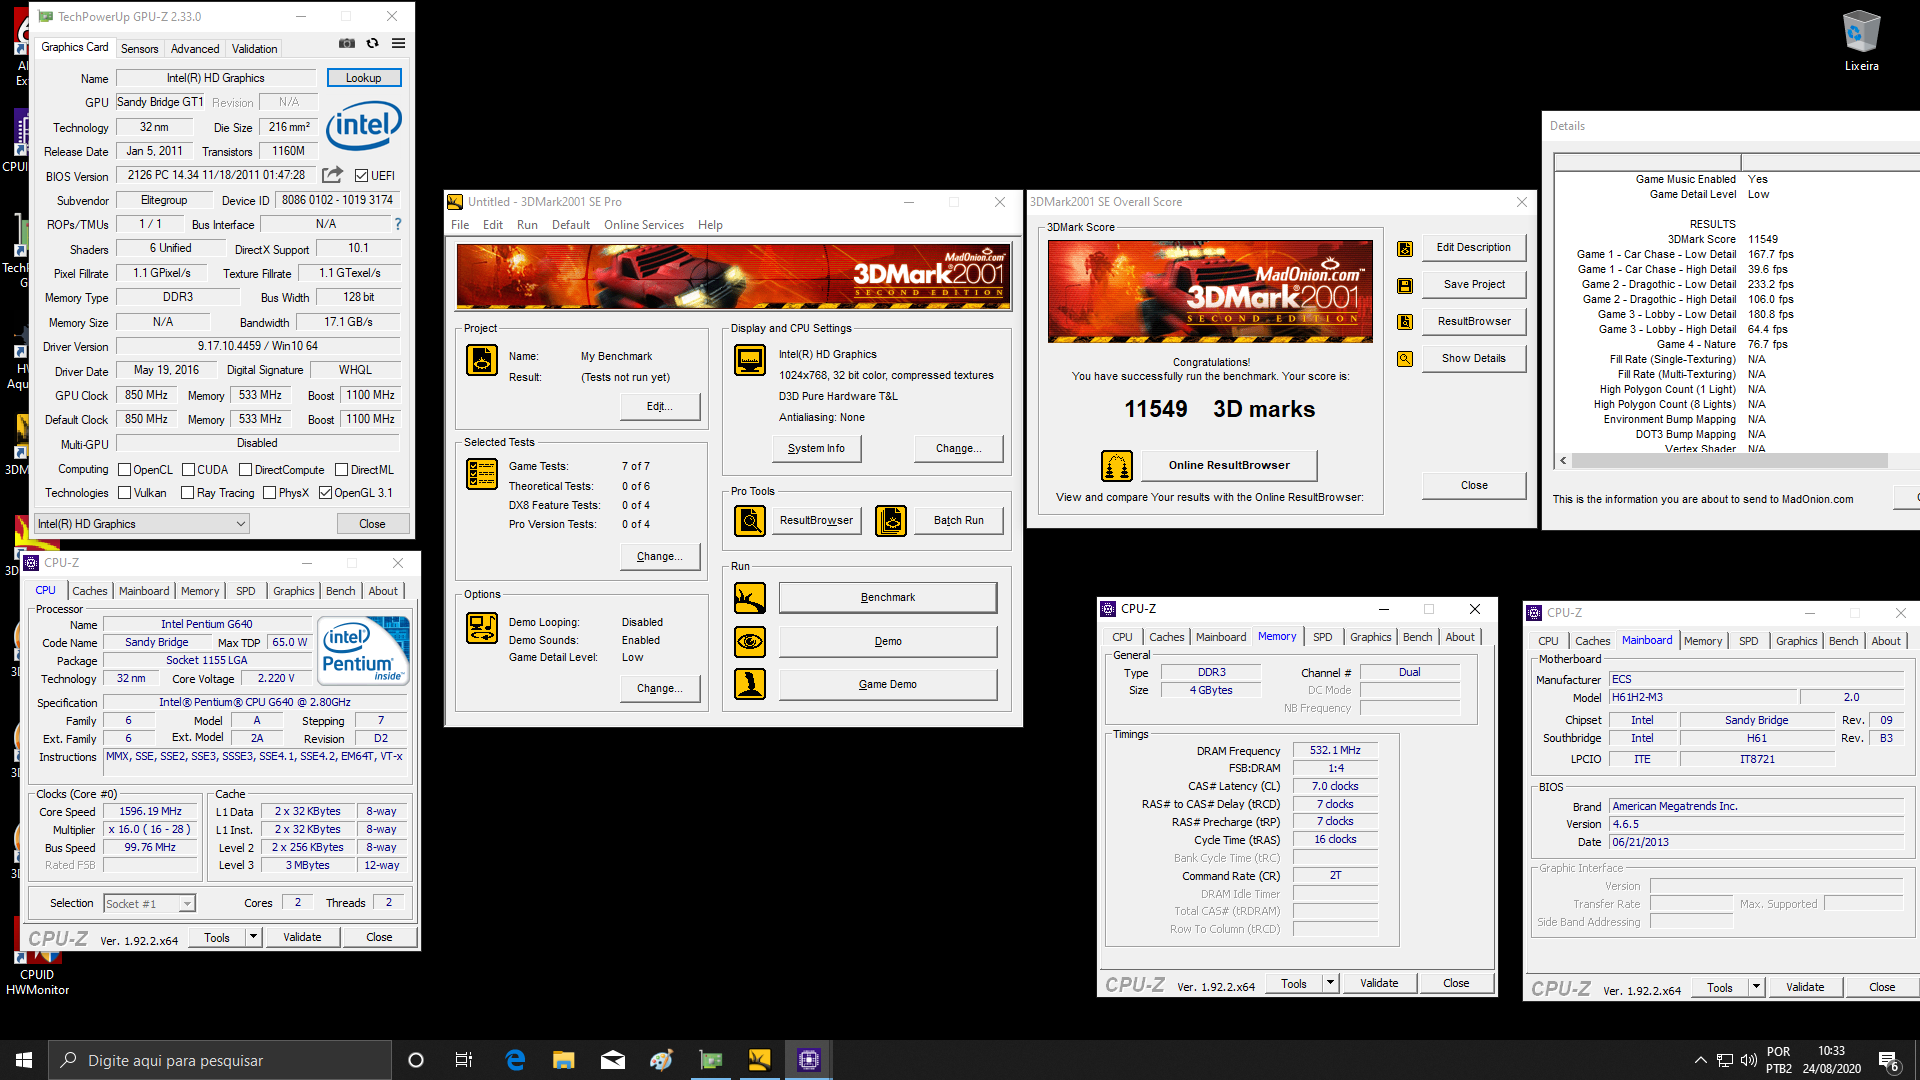Click the Game Demo joystick icon
1920x1080 pixels.
pyautogui.click(x=750, y=684)
